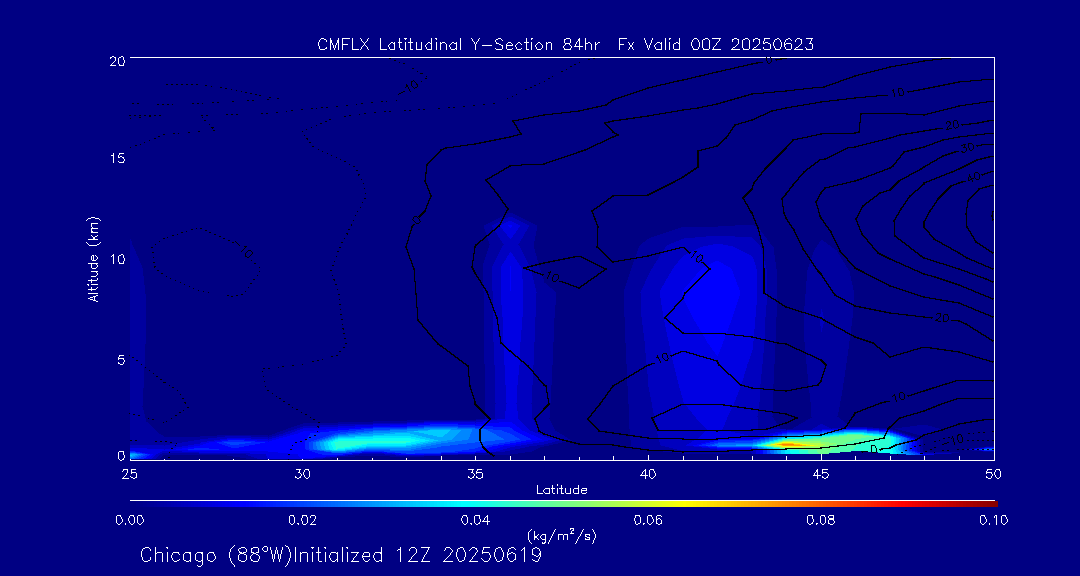Screen dimensions: 1080x576
Task: Click the contour line label 40
Action: click(974, 176)
